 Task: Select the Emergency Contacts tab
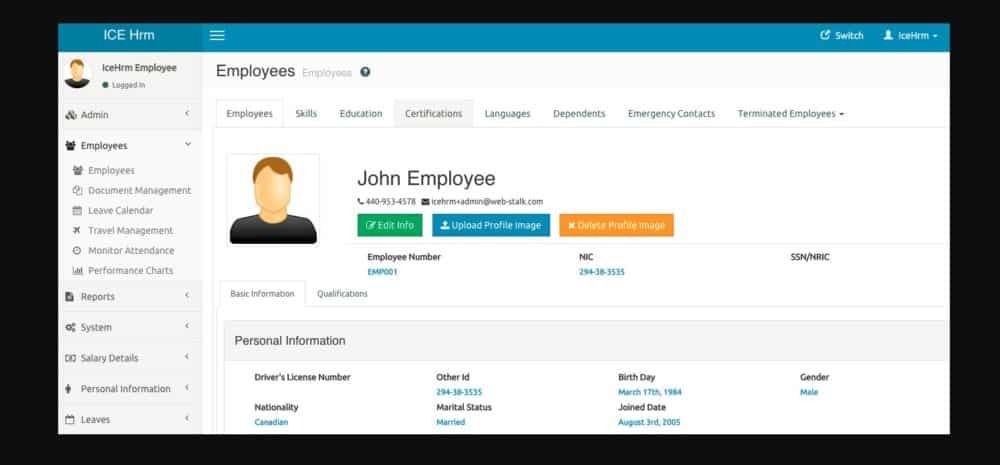click(671, 114)
